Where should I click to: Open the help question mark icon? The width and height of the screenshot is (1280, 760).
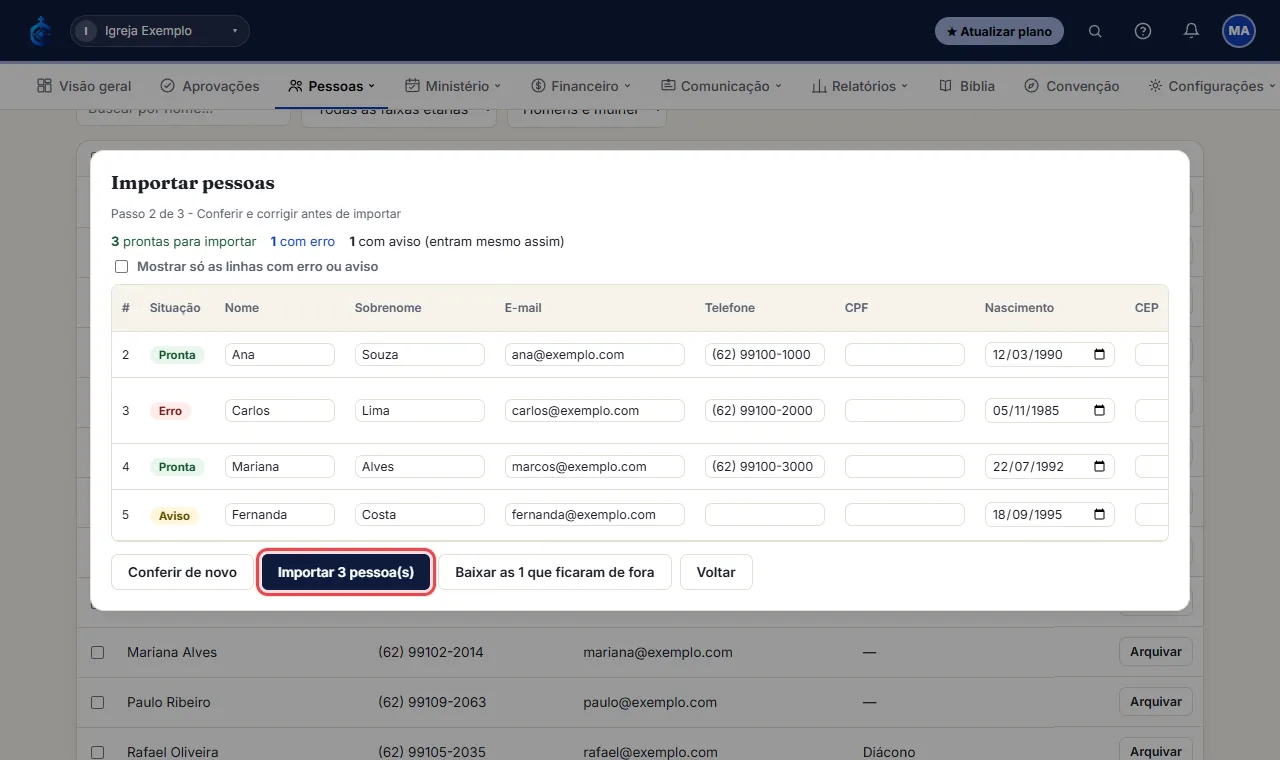1143,31
